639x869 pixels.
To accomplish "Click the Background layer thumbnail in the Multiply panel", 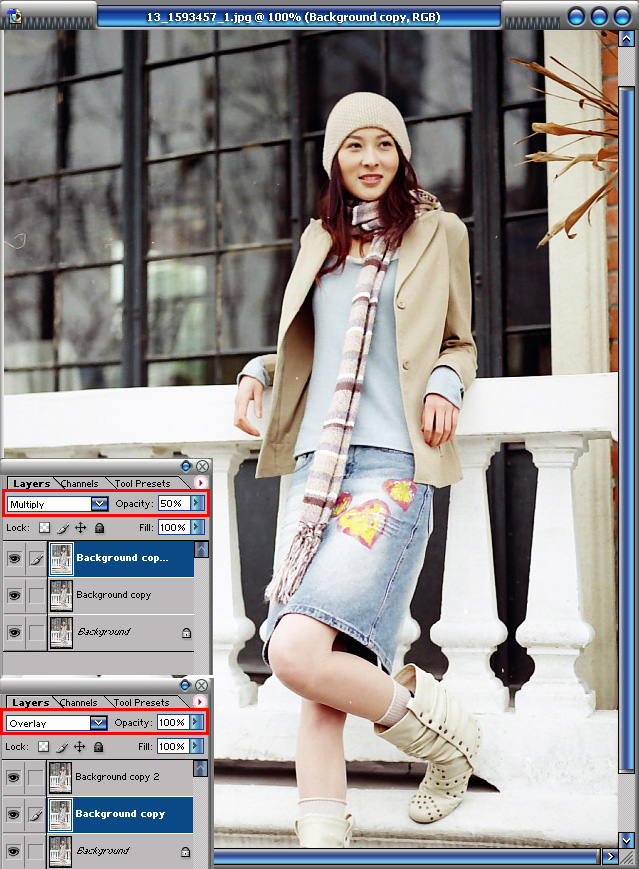I will click(61, 632).
